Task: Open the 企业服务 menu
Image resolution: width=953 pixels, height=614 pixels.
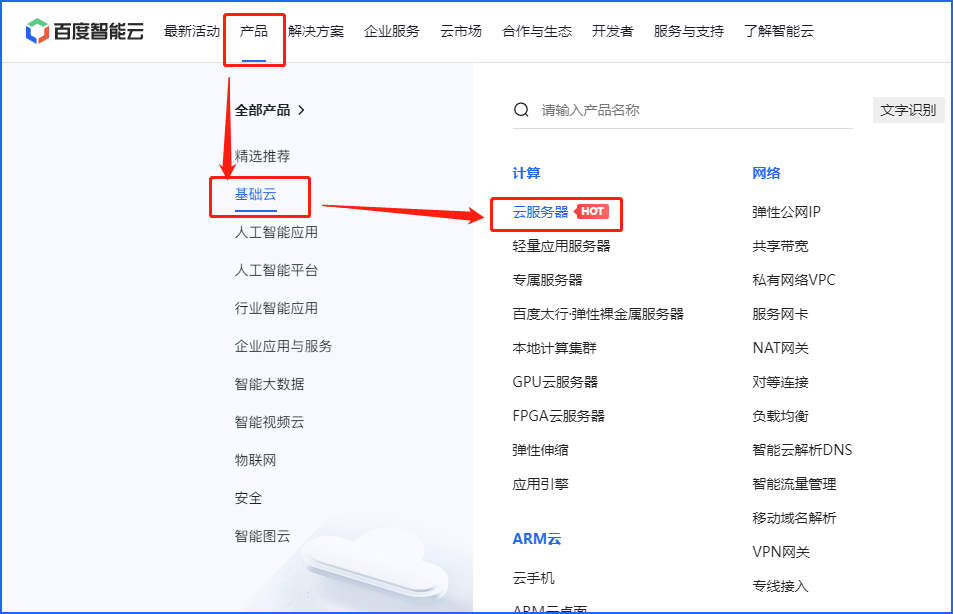Action: coord(392,31)
